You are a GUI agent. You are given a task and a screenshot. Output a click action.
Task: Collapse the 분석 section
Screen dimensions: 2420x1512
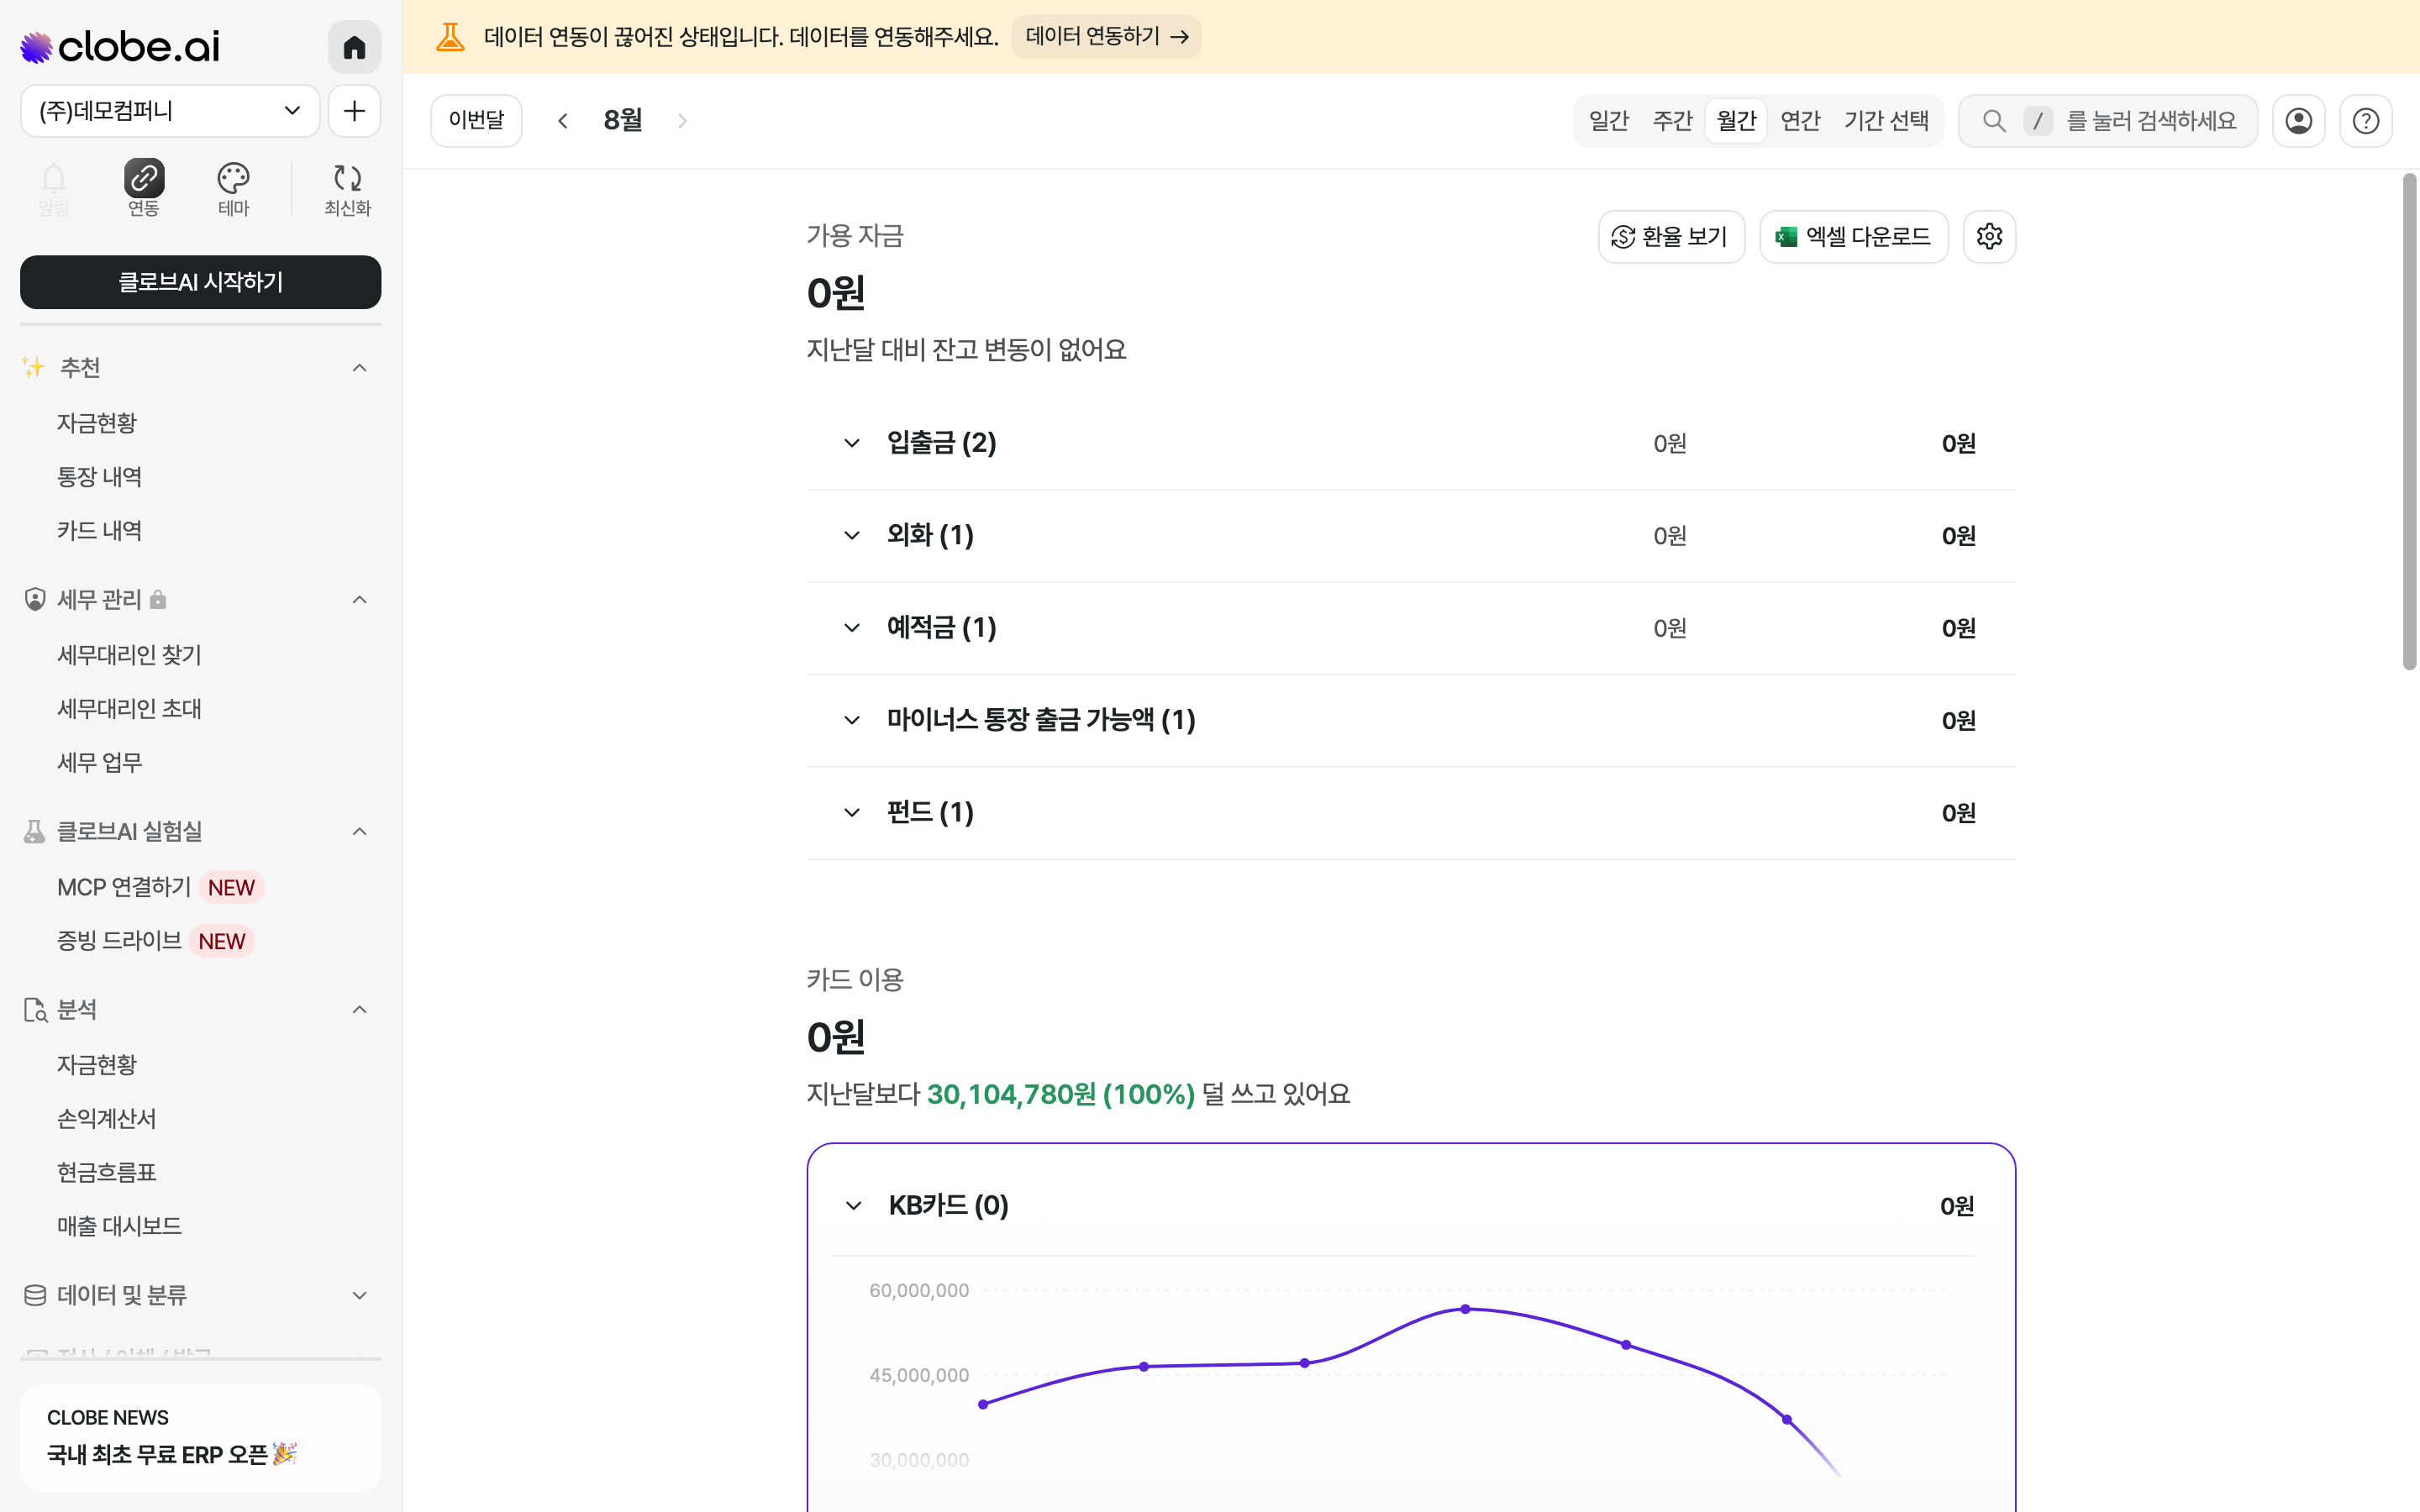pos(360,1010)
